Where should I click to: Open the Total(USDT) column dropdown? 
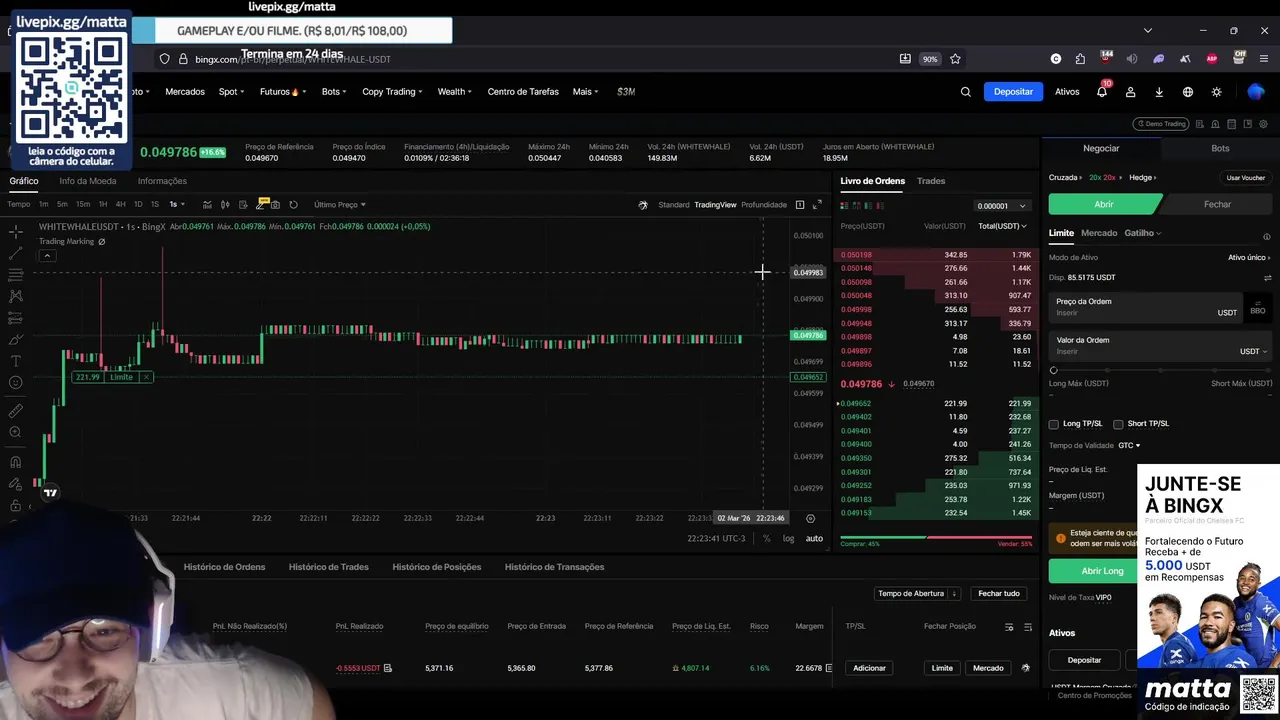coord(1002,226)
